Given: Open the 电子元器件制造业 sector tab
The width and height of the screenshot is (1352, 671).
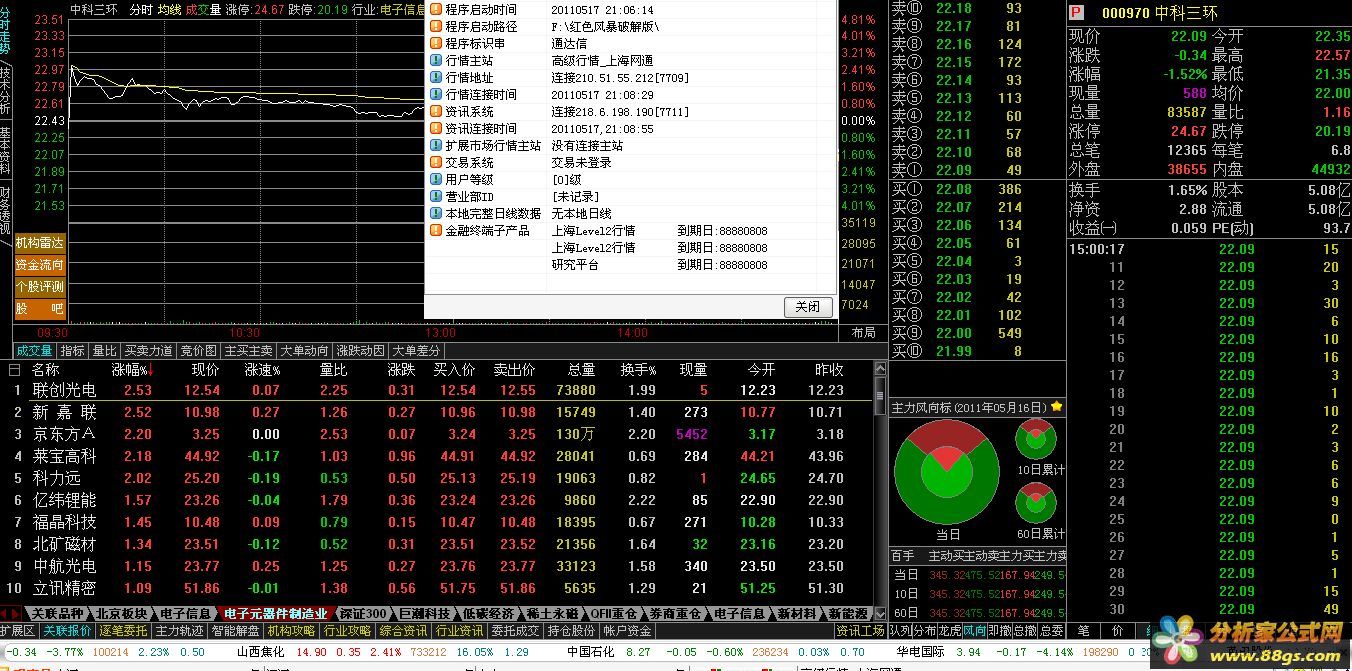Looking at the screenshot, I should [x=275, y=613].
